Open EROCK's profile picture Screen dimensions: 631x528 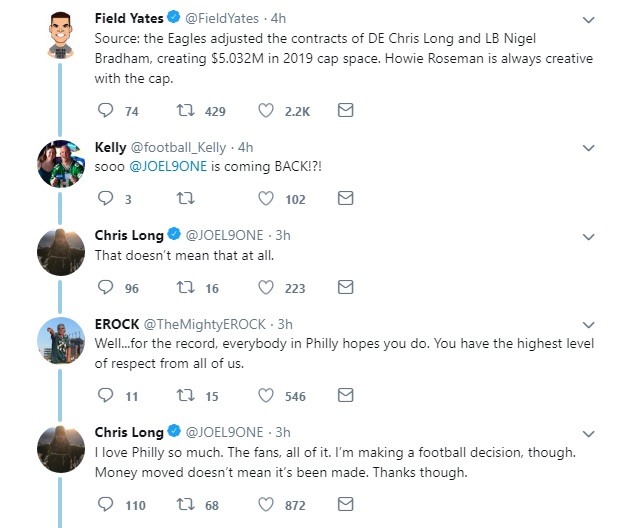pyautogui.click(x=58, y=343)
